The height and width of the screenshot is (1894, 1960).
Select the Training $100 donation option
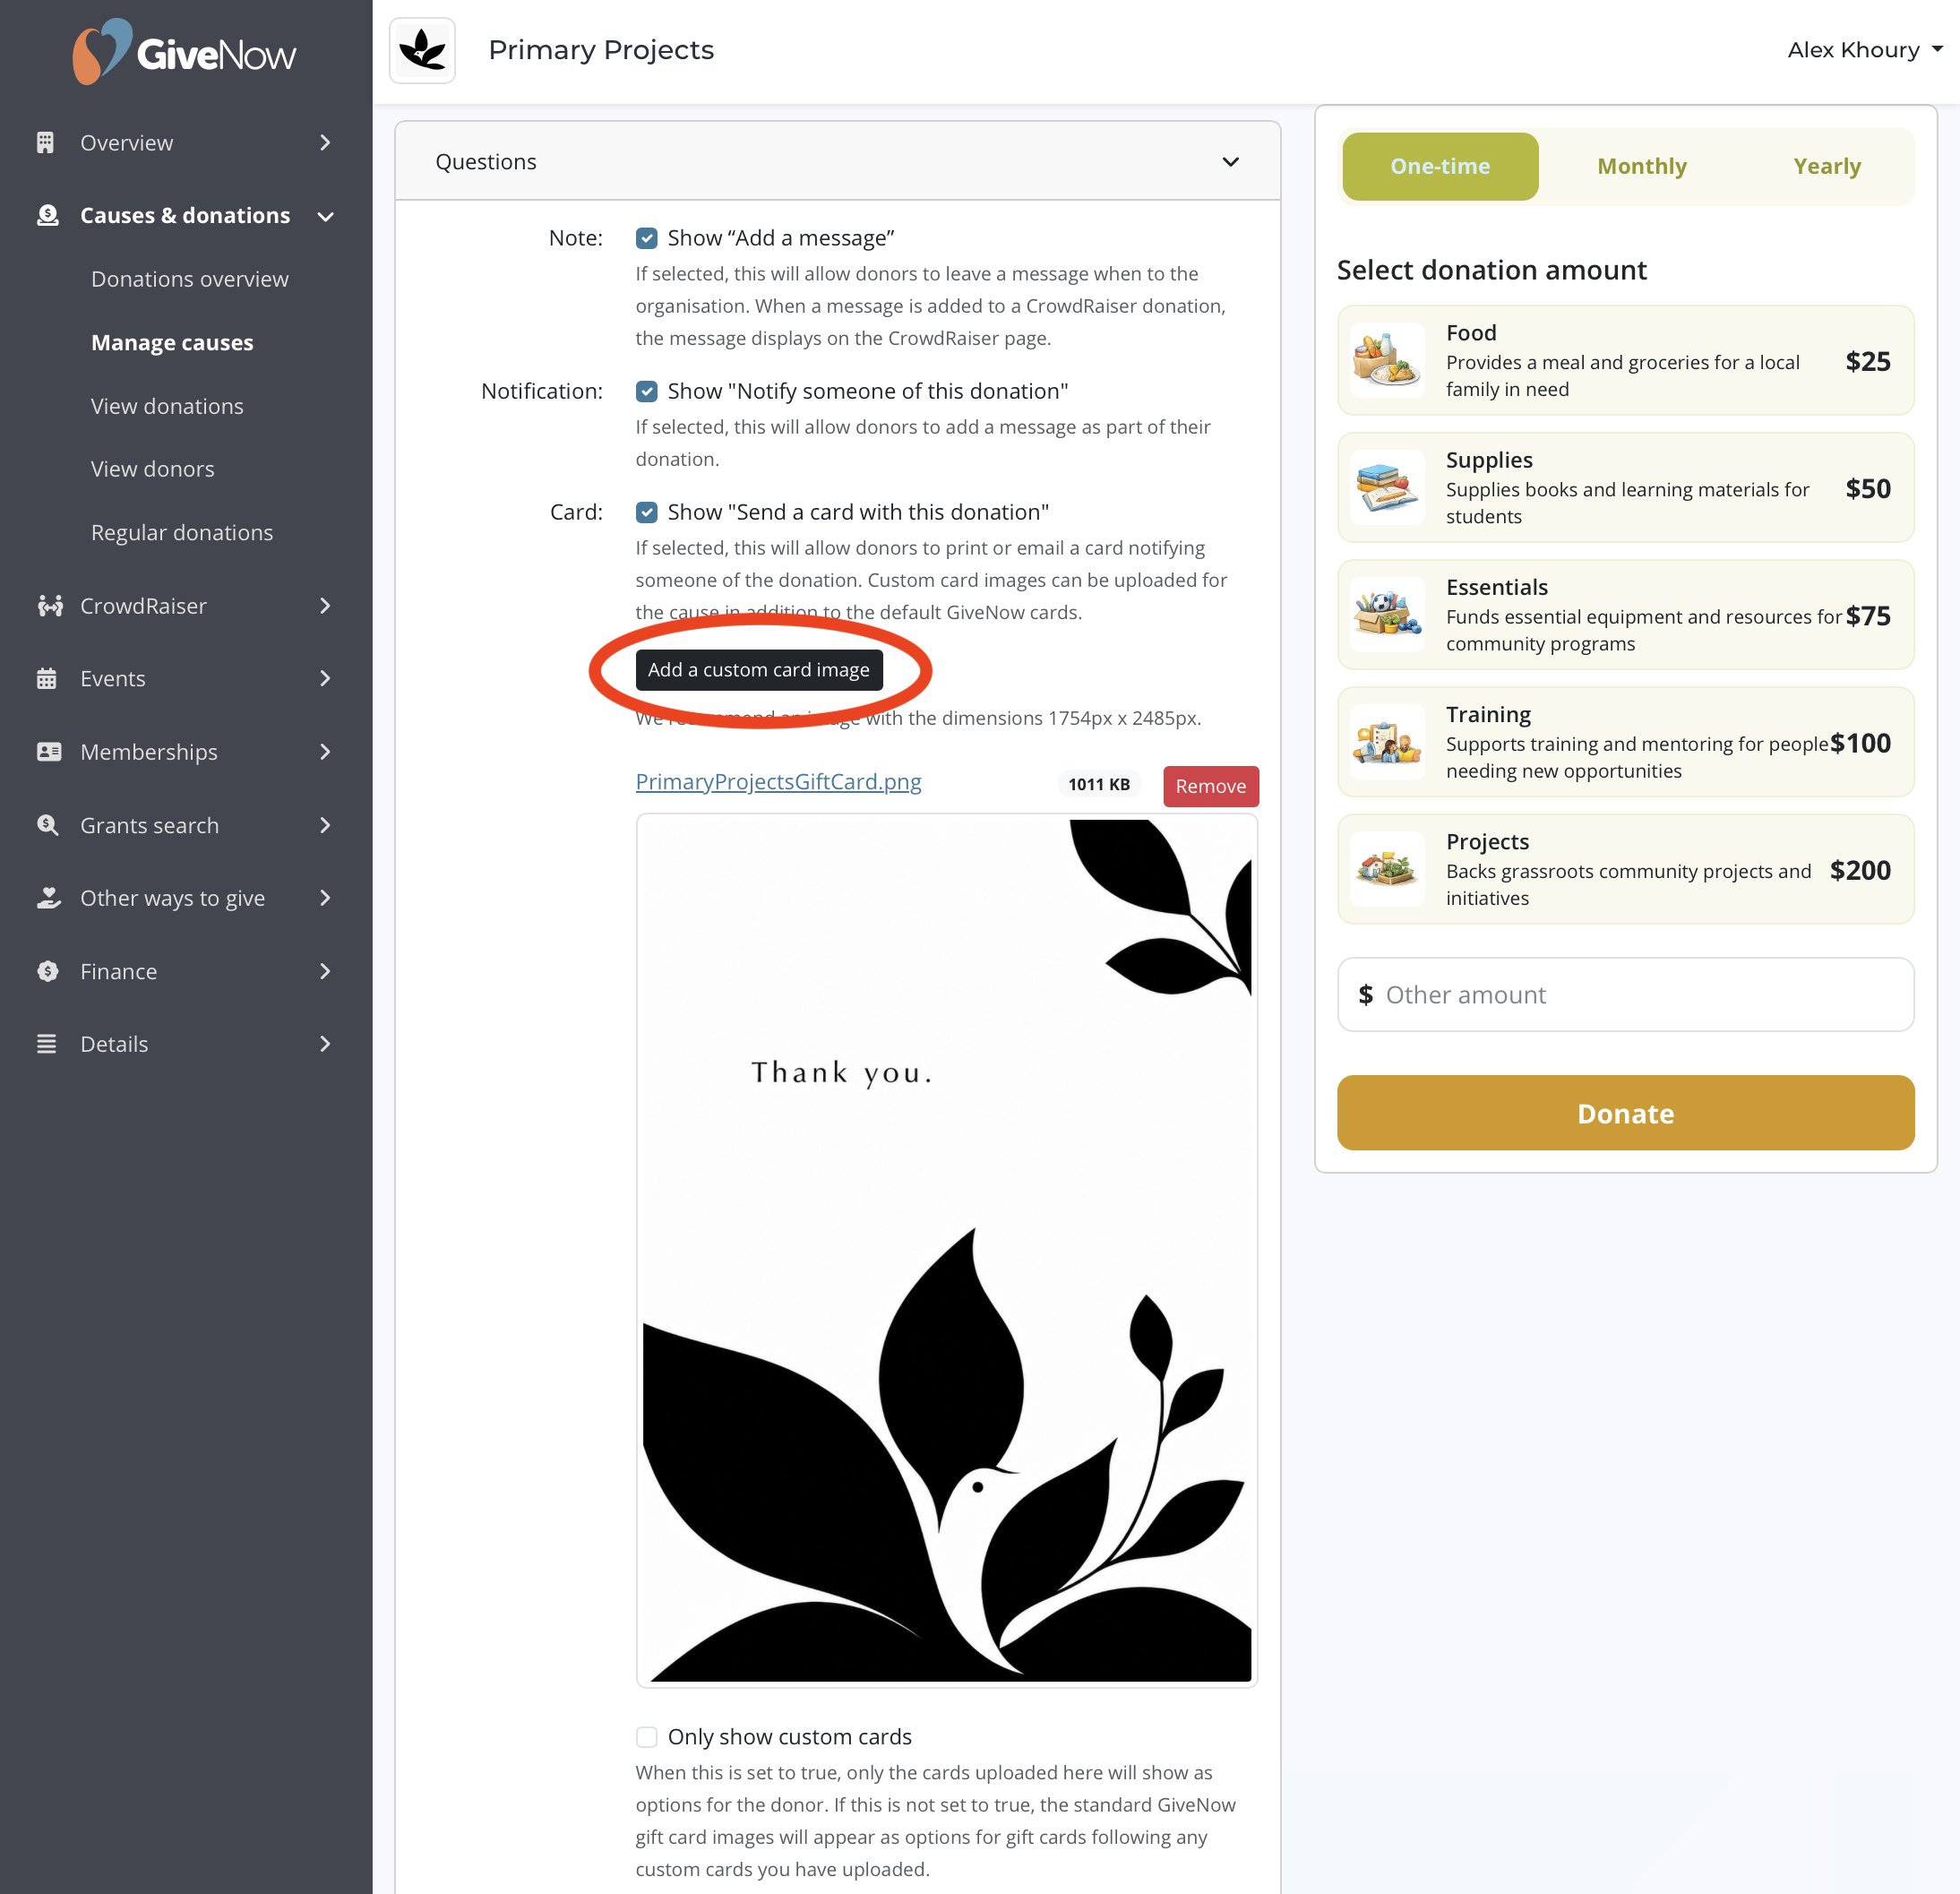[x=1625, y=742]
